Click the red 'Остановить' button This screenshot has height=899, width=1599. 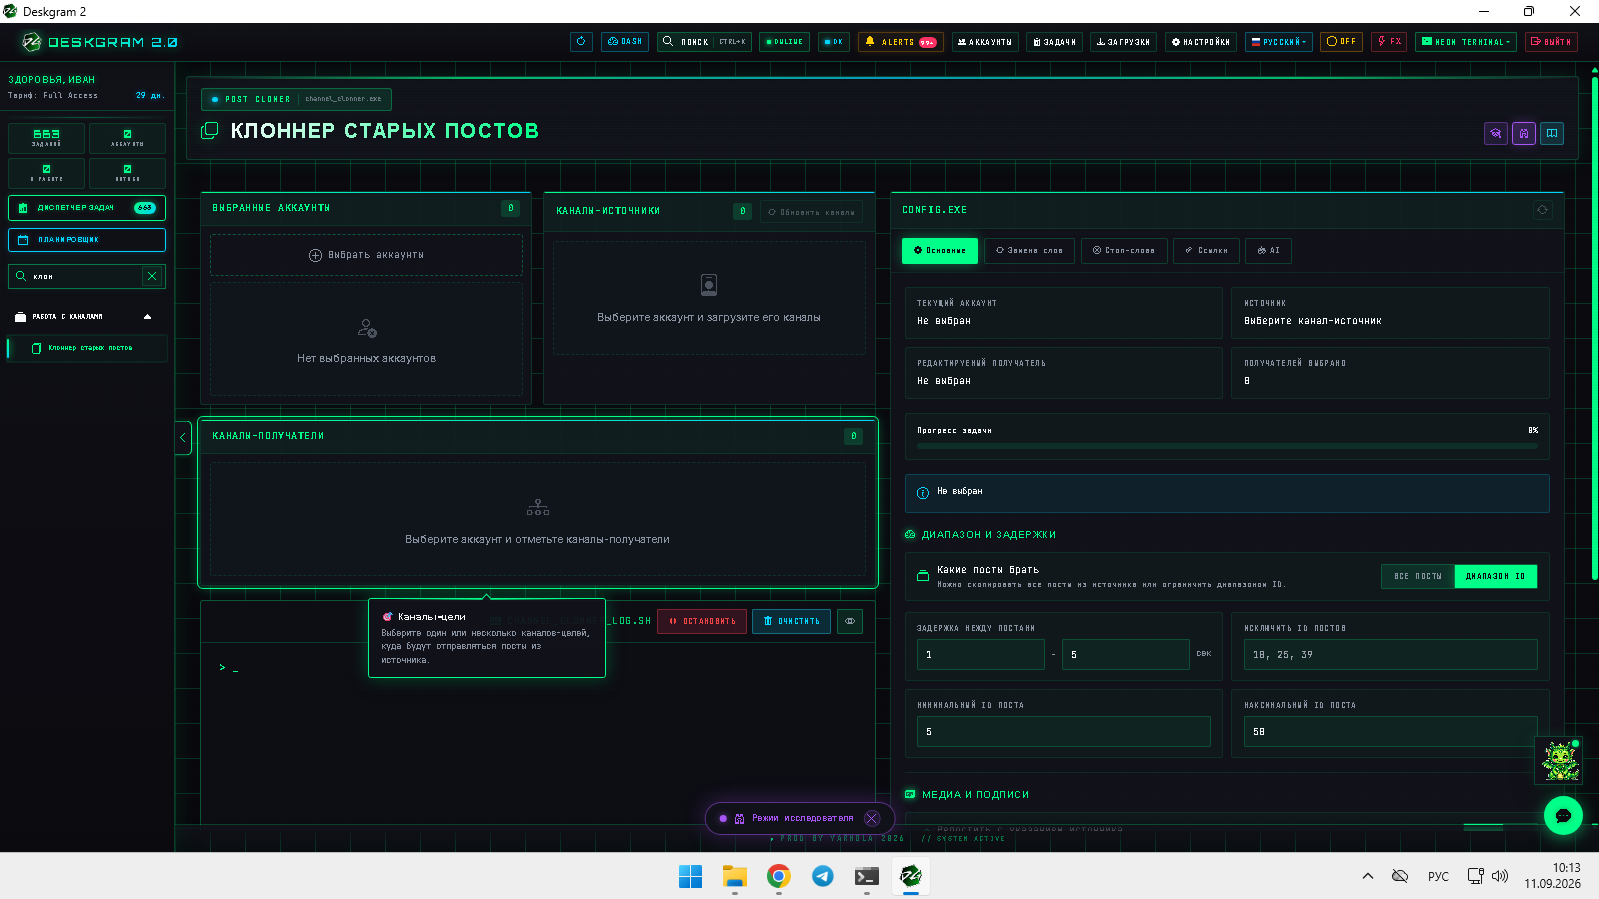pyautogui.click(x=702, y=621)
